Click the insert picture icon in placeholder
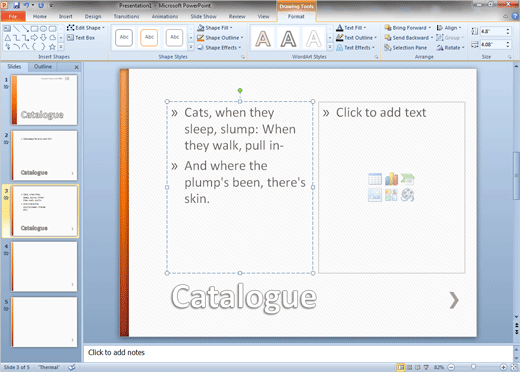520x372 pixels. click(x=375, y=195)
